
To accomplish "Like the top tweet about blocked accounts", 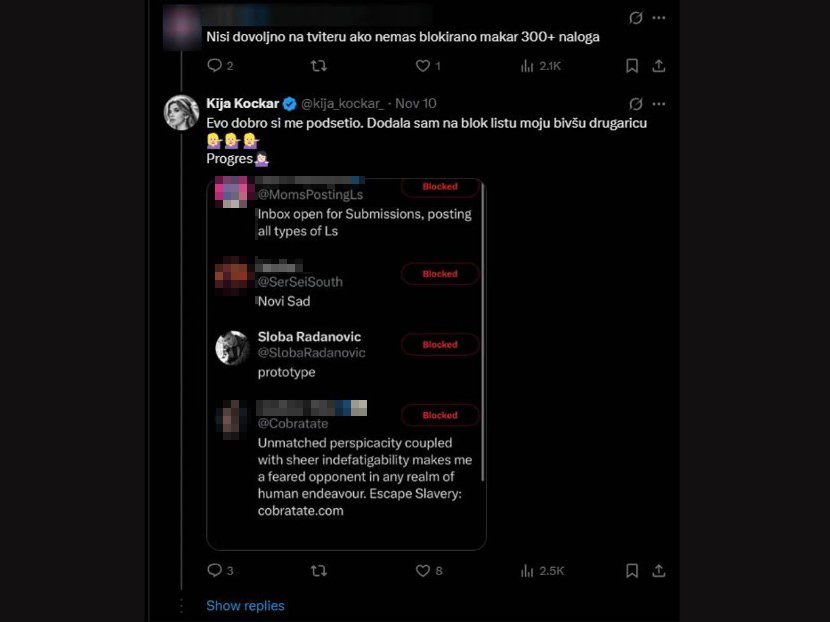I will pyautogui.click(x=423, y=66).
